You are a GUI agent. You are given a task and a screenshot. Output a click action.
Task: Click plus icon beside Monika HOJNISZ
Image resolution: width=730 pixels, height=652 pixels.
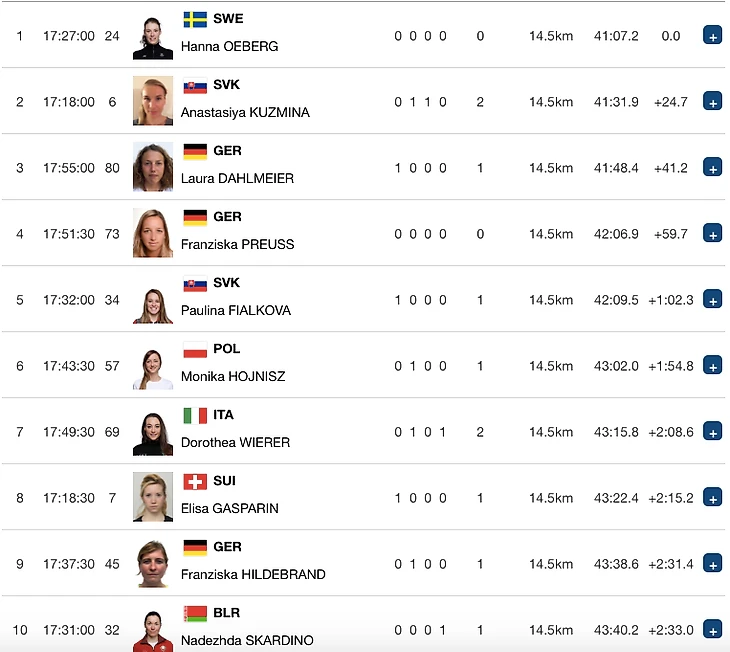712,366
